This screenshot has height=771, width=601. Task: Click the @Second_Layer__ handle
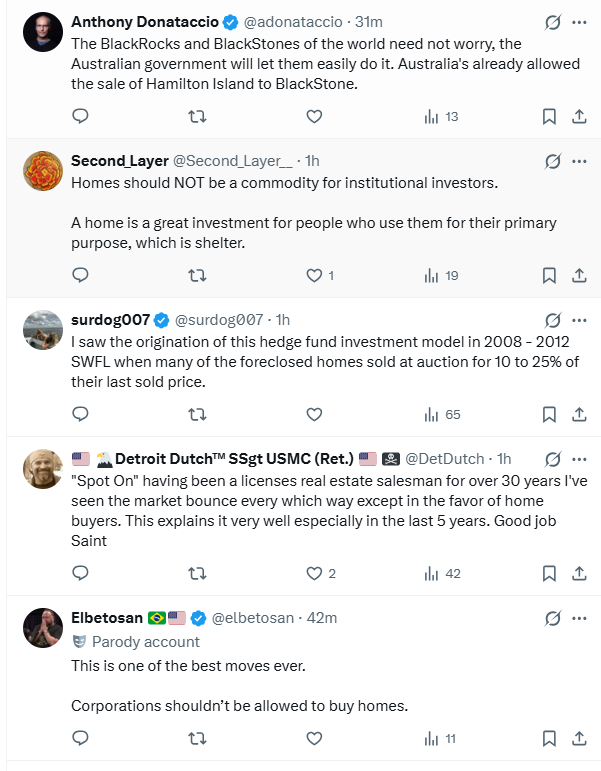point(233,161)
